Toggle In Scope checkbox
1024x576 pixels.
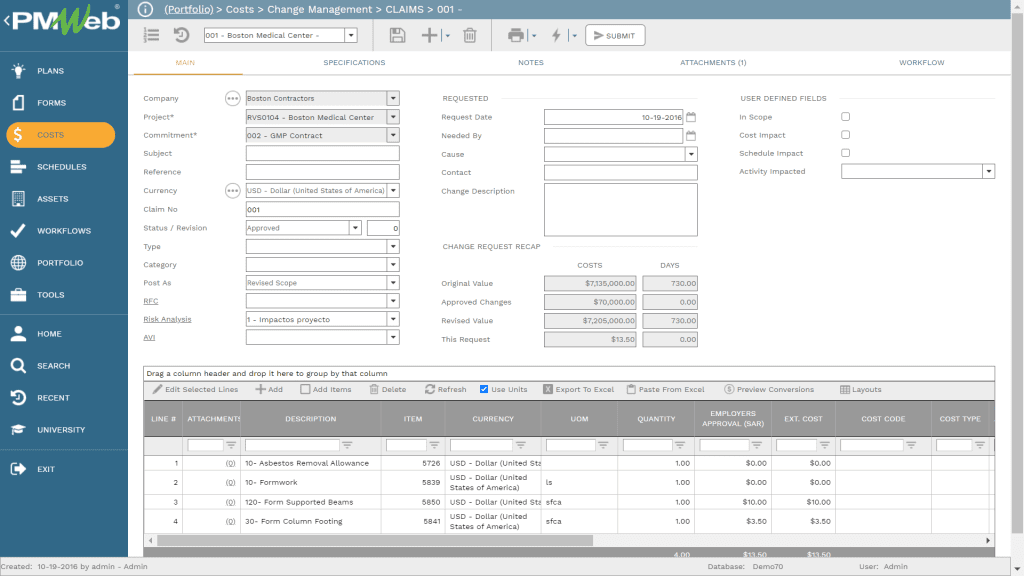(x=846, y=116)
